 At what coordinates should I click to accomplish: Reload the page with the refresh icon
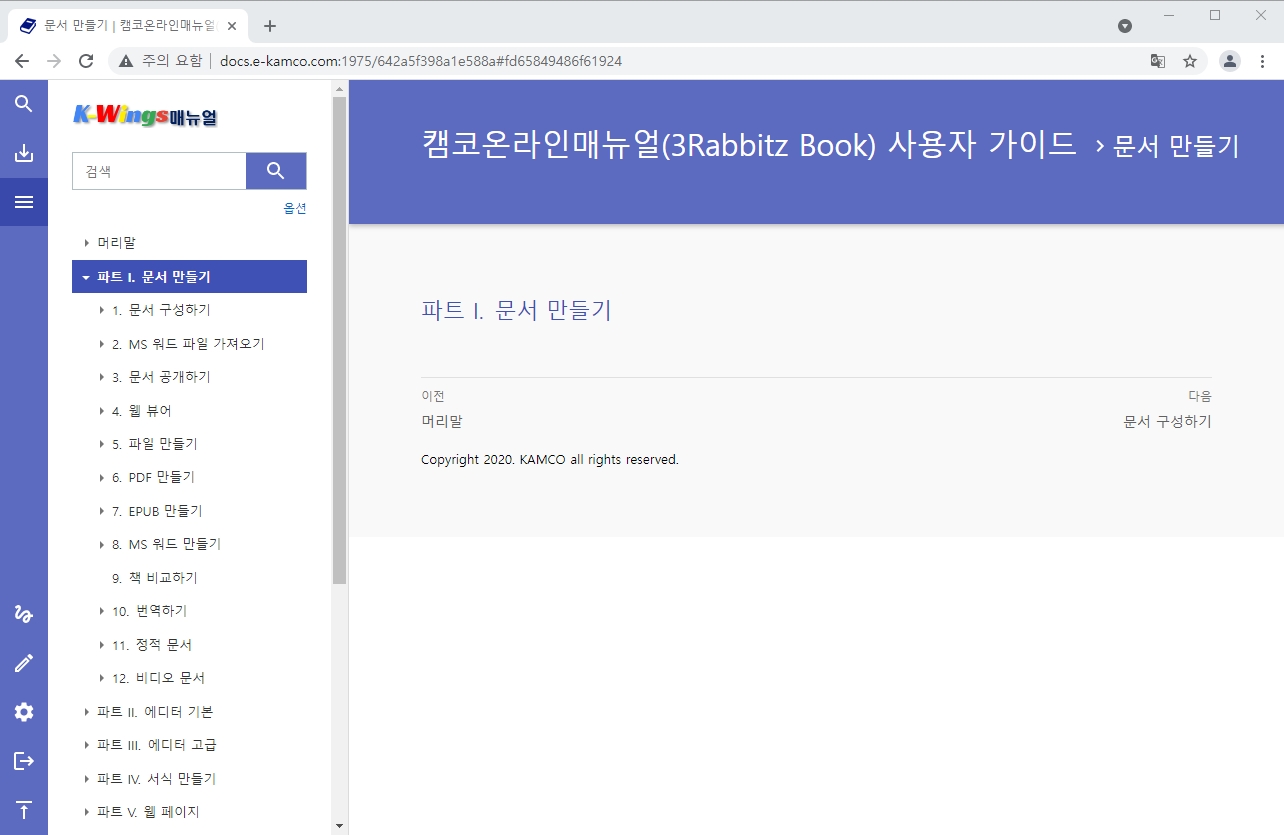(86, 61)
